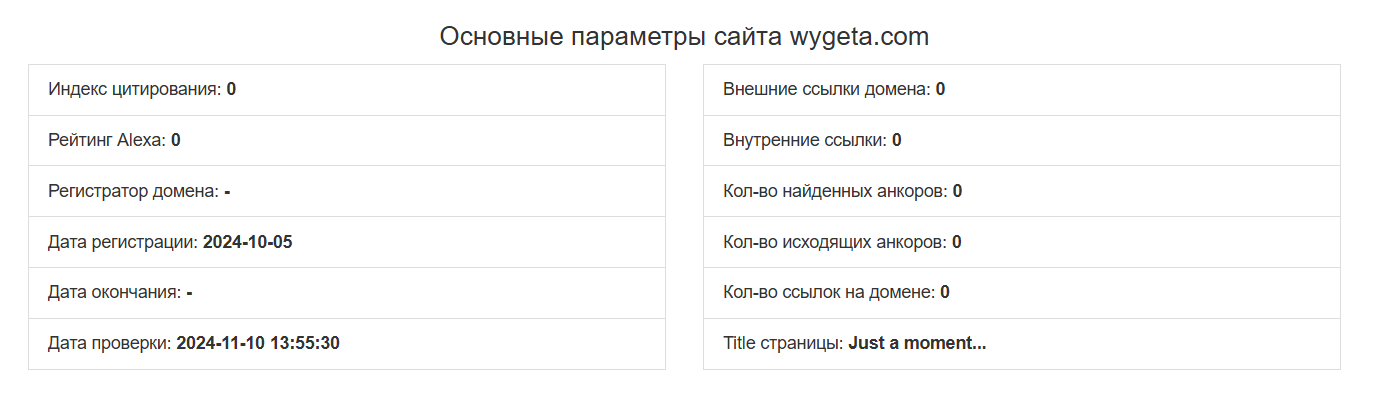The height and width of the screenshot is (405, 1388).
Task: Click the "Just a moment..." title value
Action: click(x=917, y=344)
